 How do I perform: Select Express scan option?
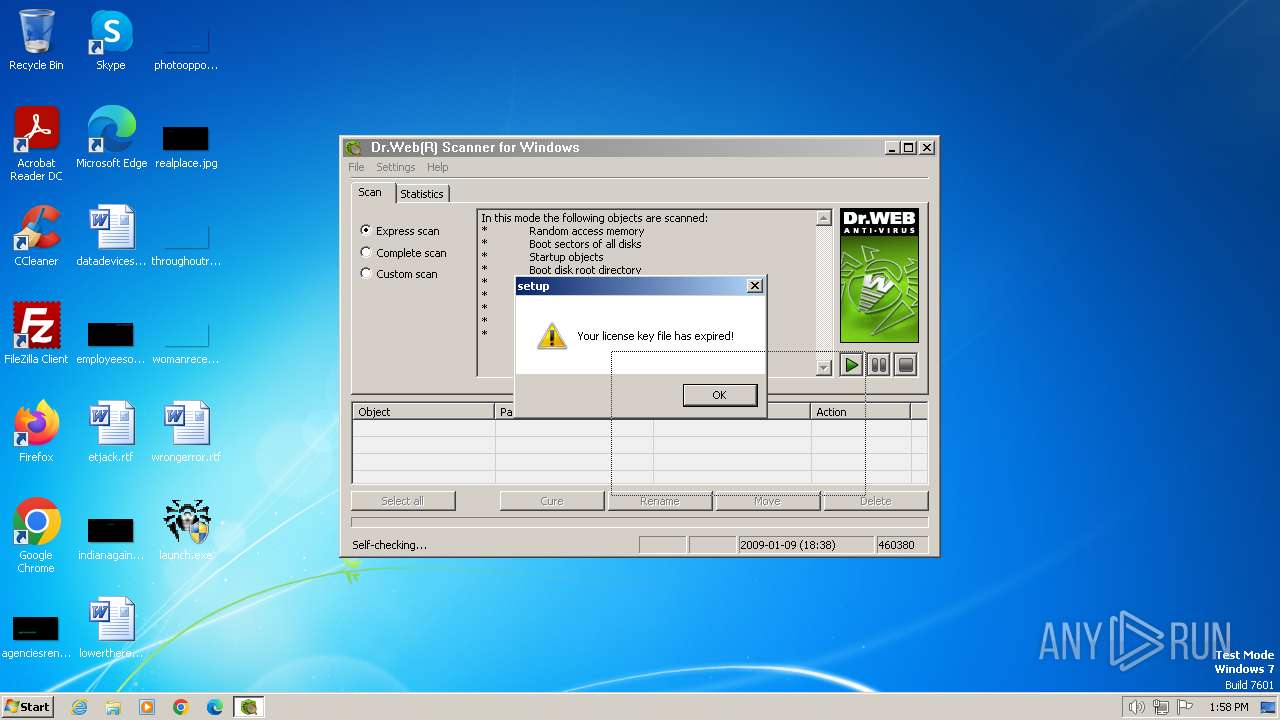tap(400, 231)
